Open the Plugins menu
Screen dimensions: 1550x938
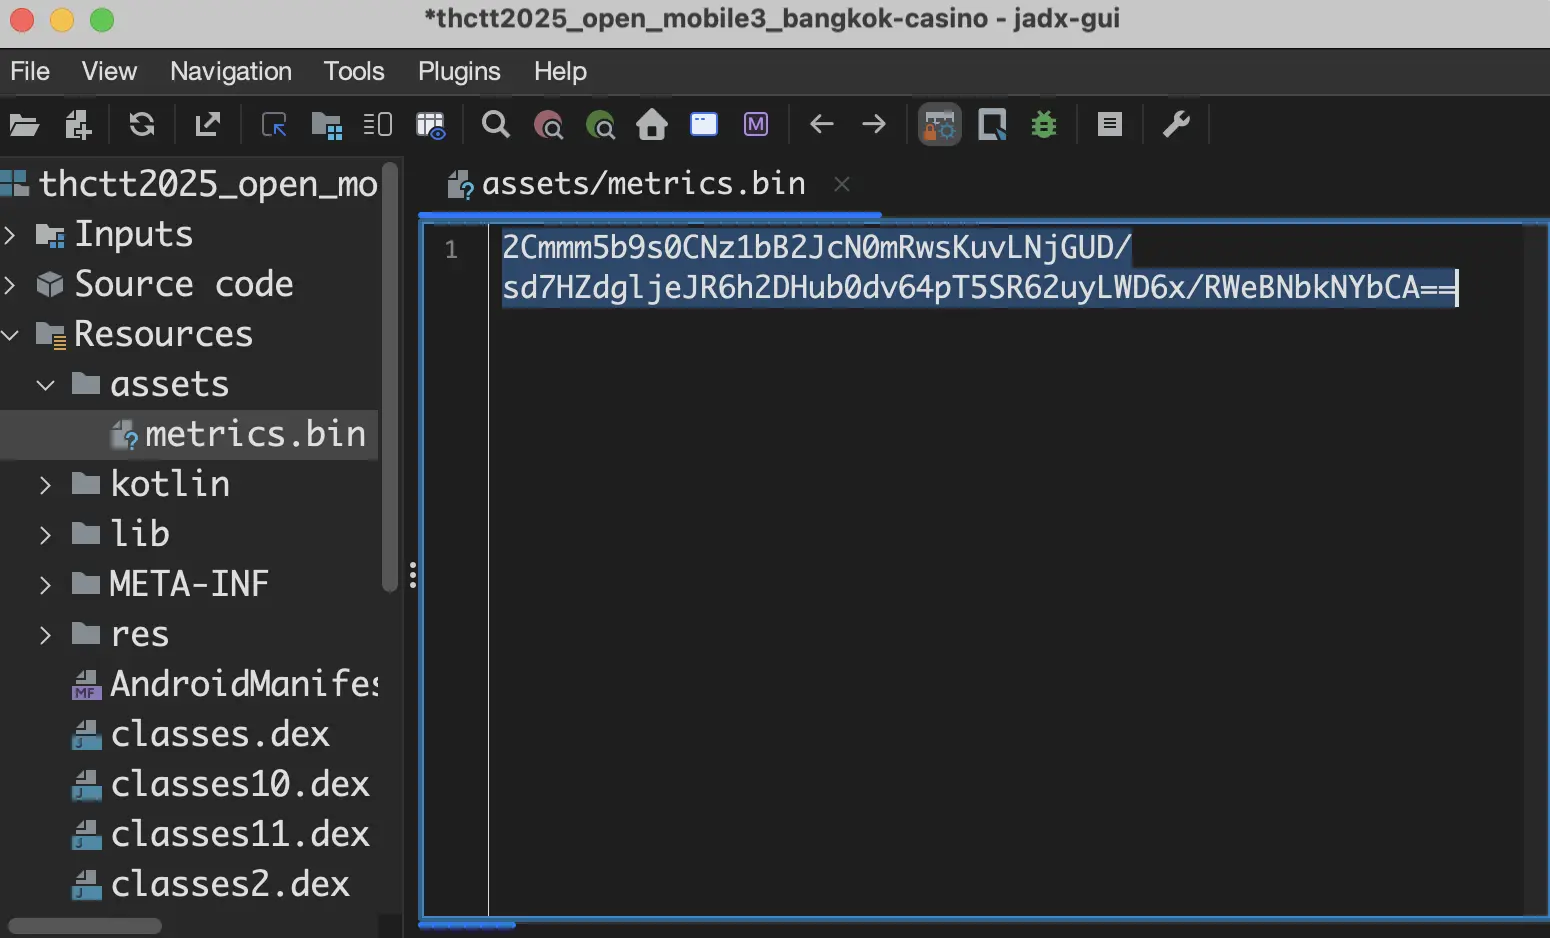coord(458,71)
